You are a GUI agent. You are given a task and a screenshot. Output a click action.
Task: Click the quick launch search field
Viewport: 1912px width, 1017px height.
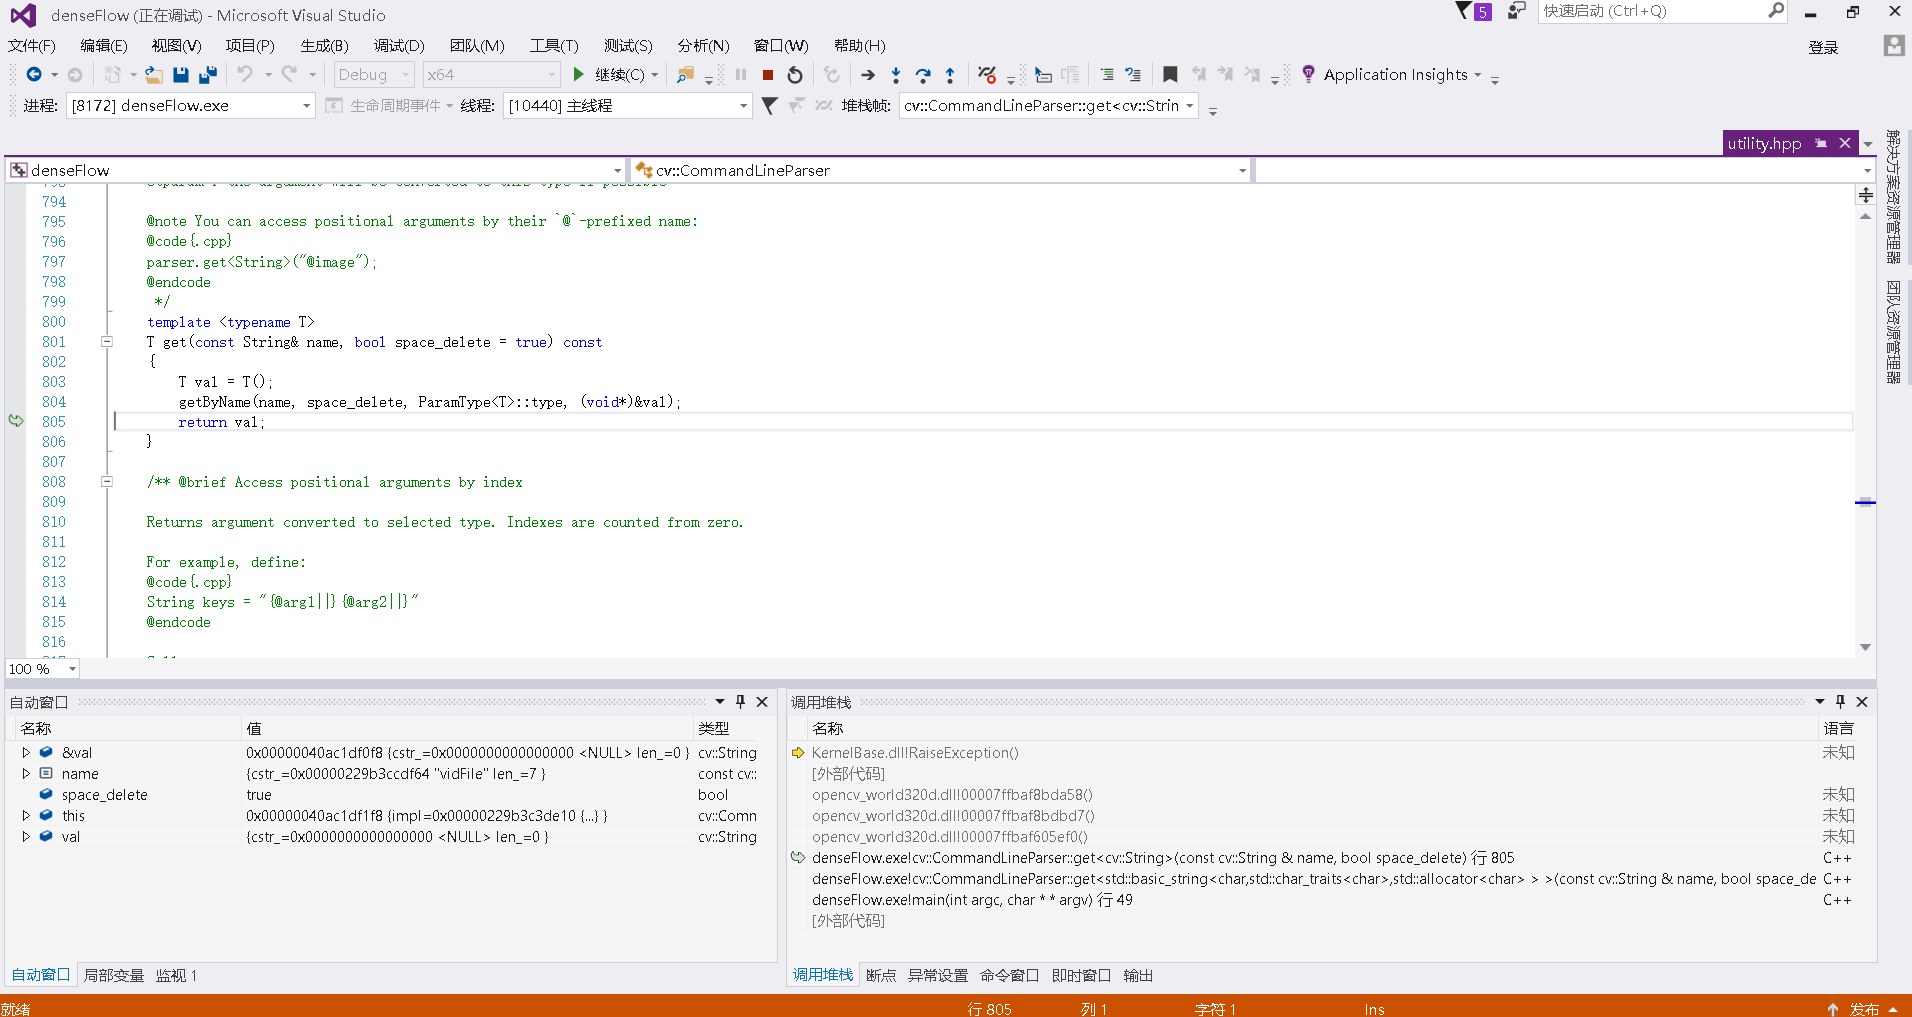(1662, 11)
